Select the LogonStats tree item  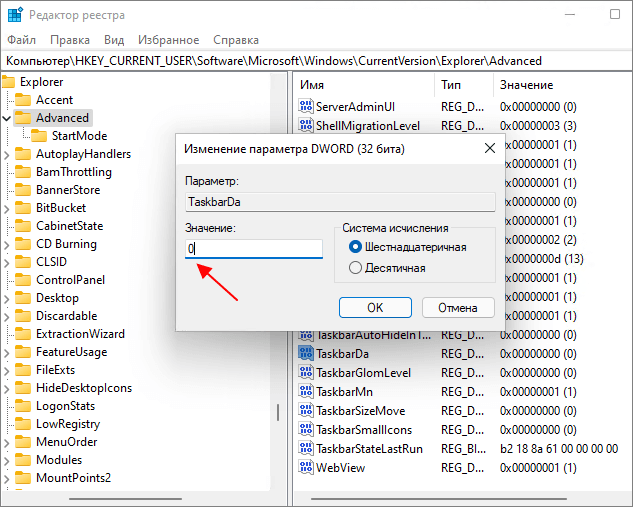65,406
